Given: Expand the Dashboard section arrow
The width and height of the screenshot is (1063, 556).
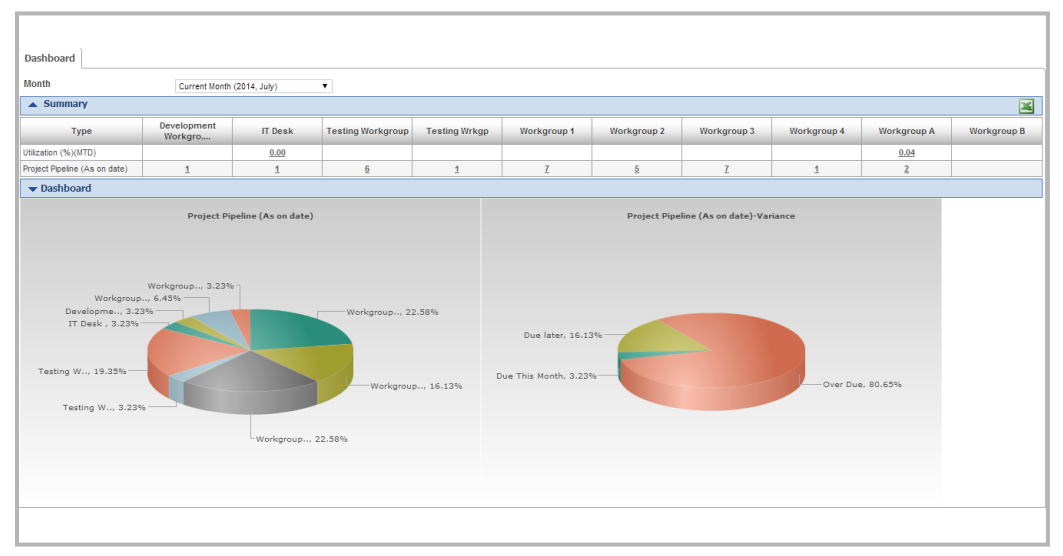Looking at the screenshot, I should click(x=33, y=189).
